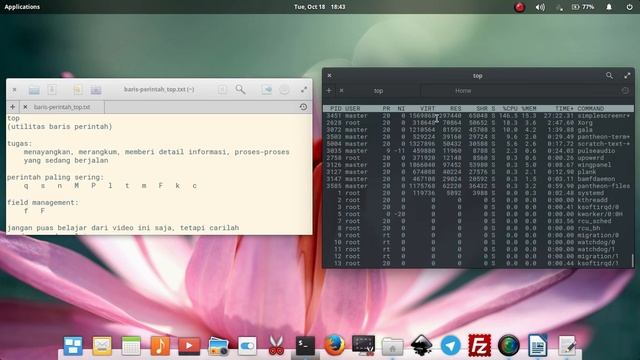
Task: Launch LibreOffice Writer from the dock
Action: (x=538, y=346)
